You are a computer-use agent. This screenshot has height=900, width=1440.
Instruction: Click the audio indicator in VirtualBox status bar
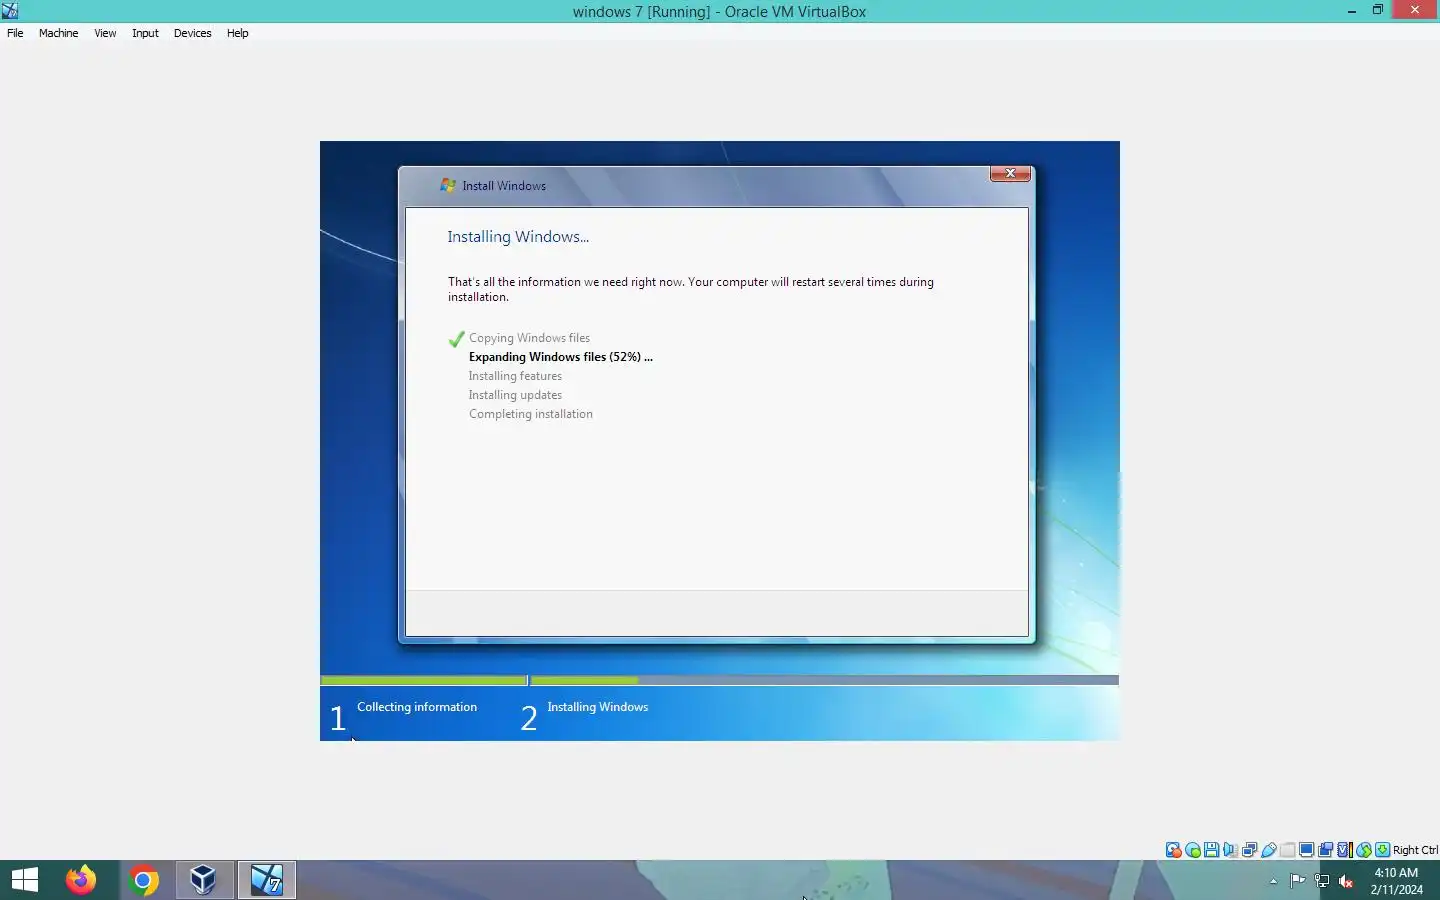pos(1230,850)
